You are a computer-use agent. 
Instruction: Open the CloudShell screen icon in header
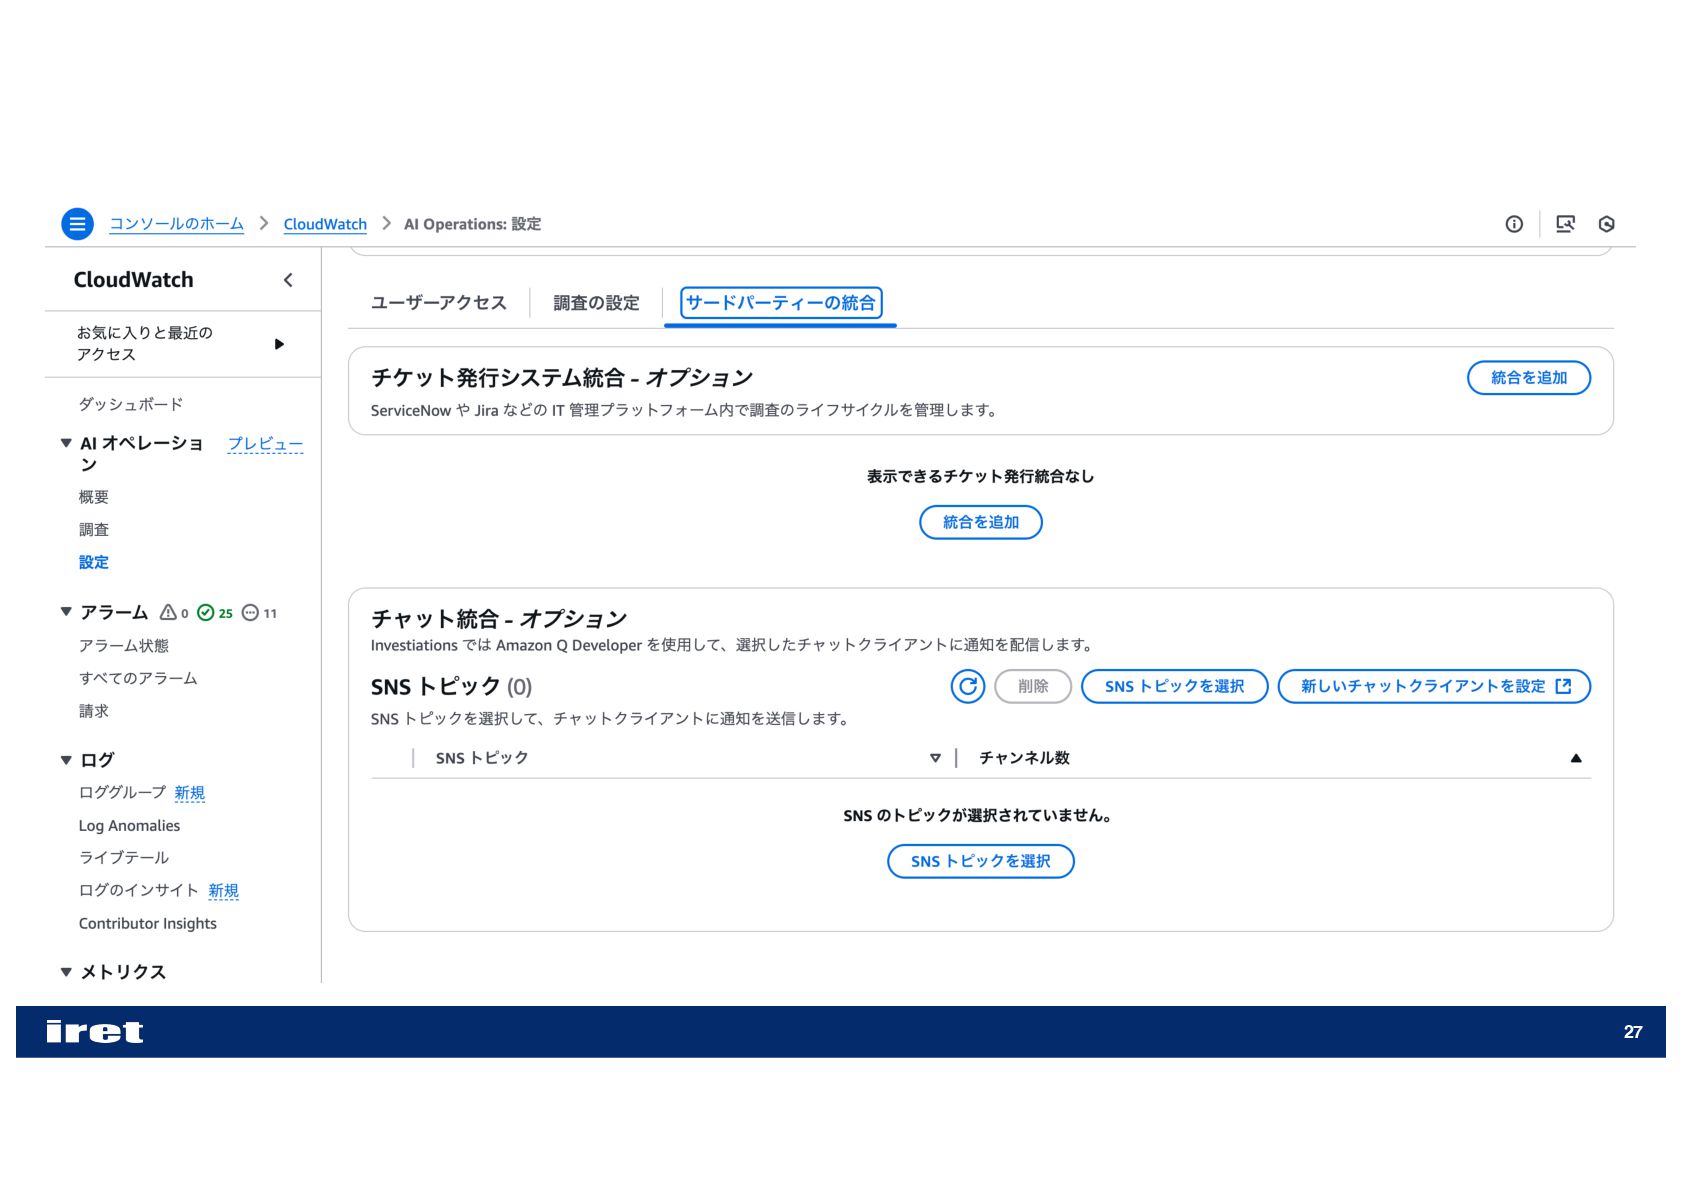pos(1565,224)
